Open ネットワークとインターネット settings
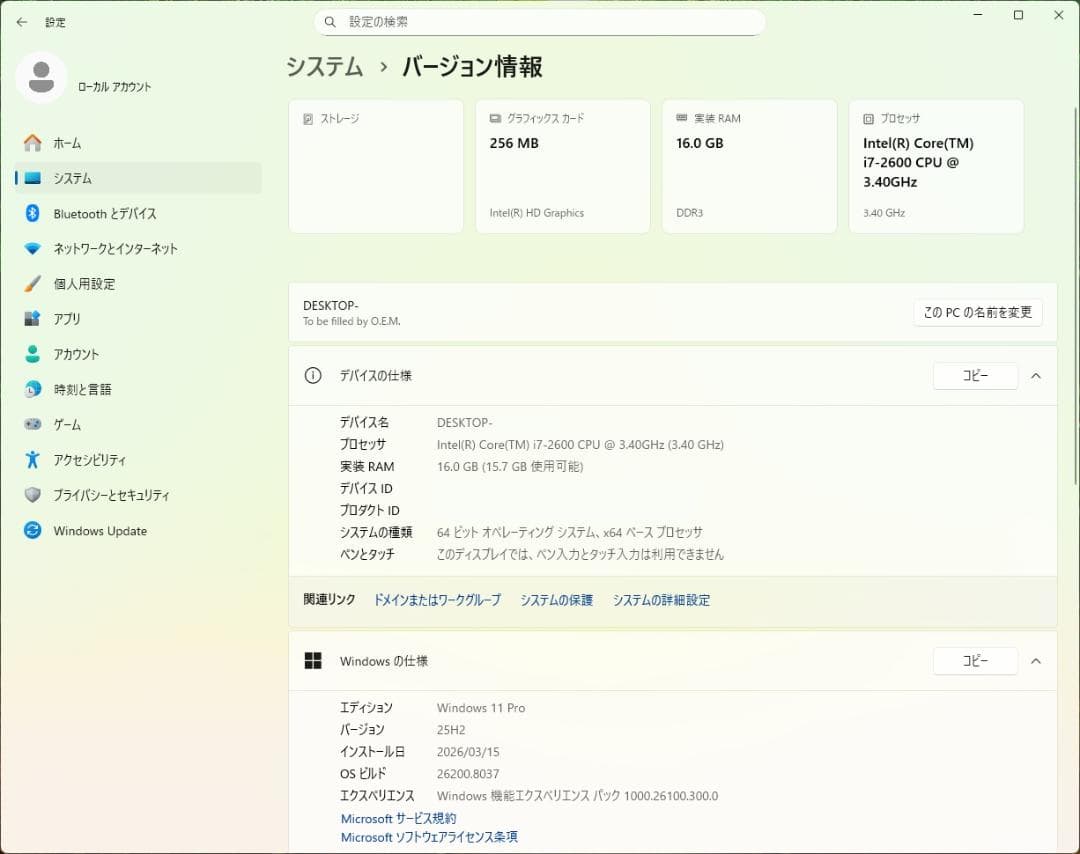The height and width of the screenshot is (854, 1080). coord(138,249)
